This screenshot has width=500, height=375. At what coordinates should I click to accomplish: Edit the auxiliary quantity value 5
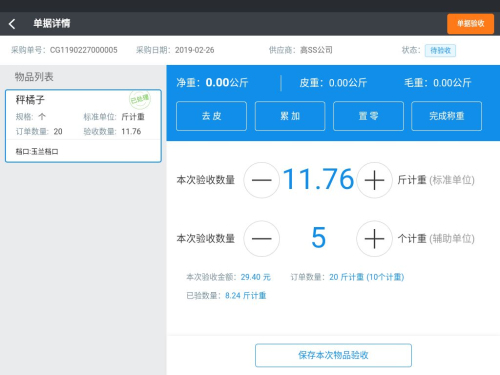point(318,238)
